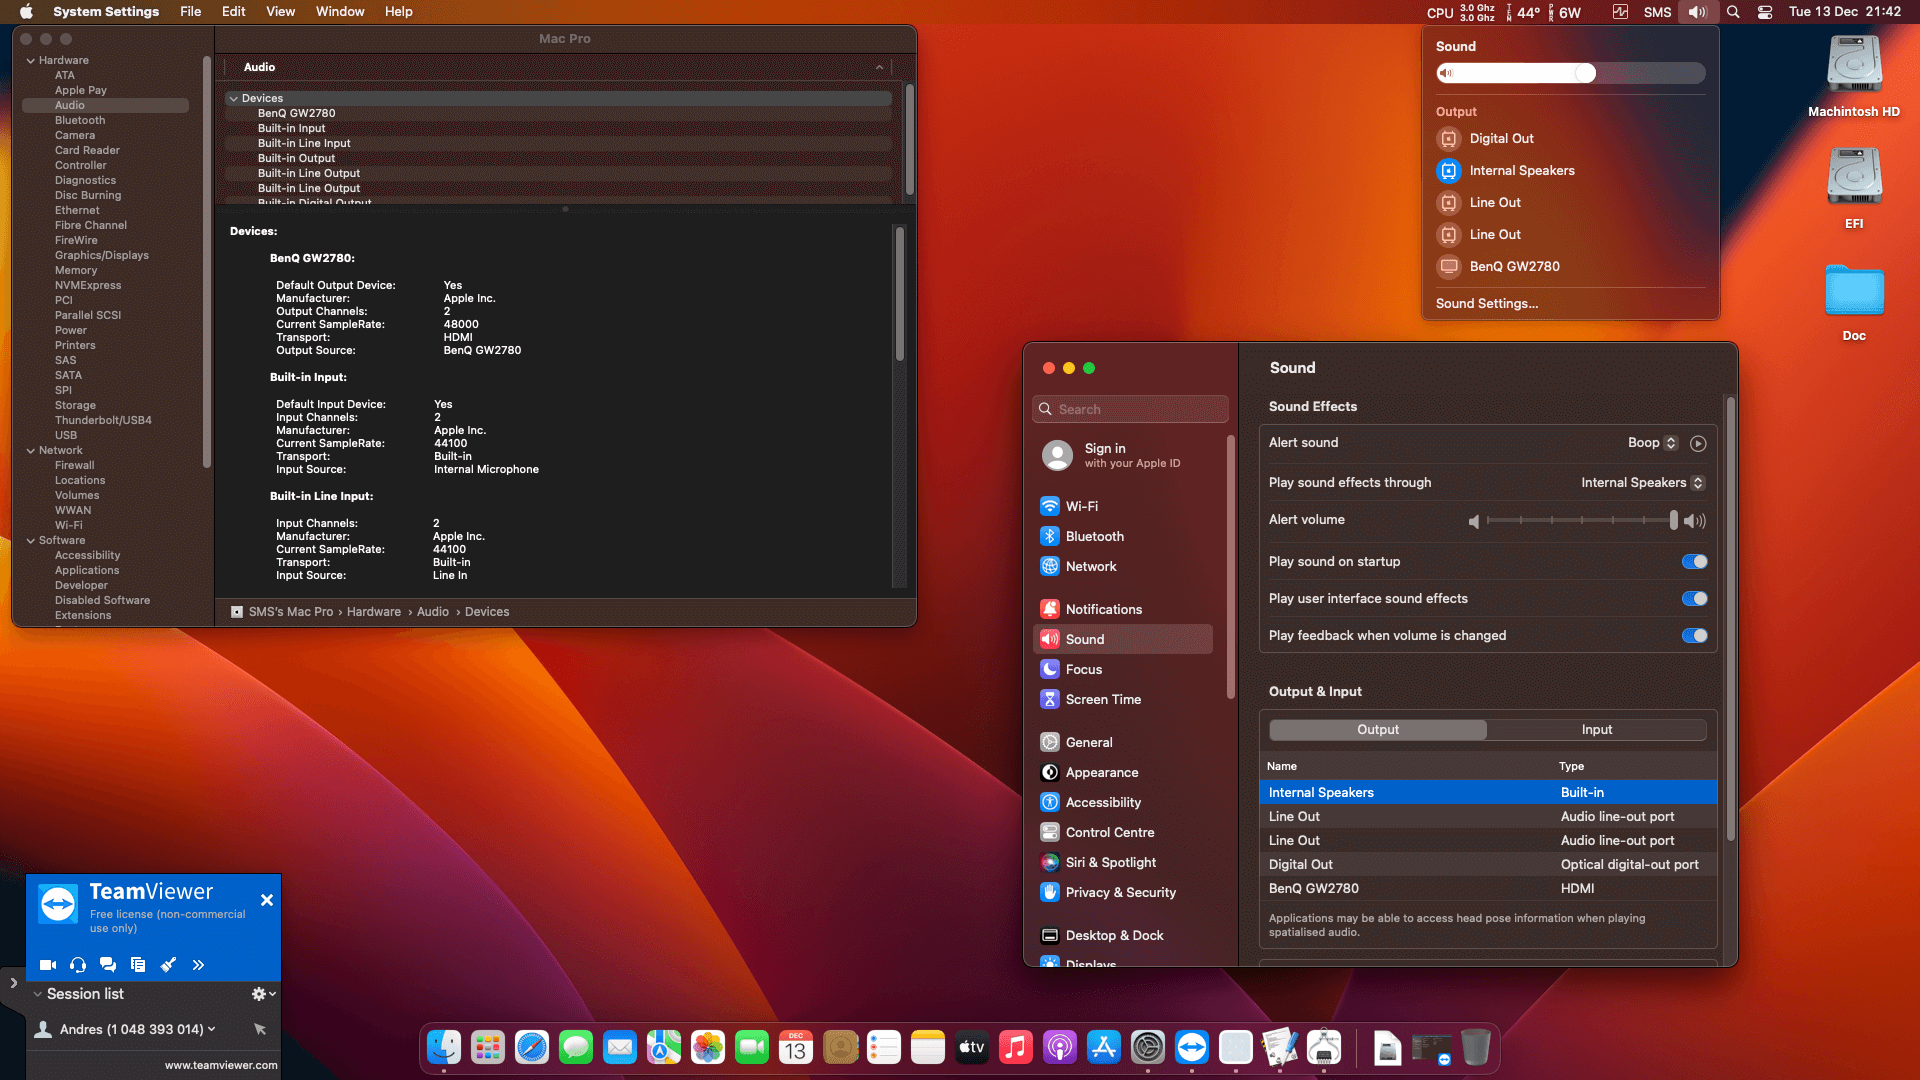Turn off Play feedback when volume is changed
The width and height of the screenshot is (1920, 1080).
click(1693, 635)
